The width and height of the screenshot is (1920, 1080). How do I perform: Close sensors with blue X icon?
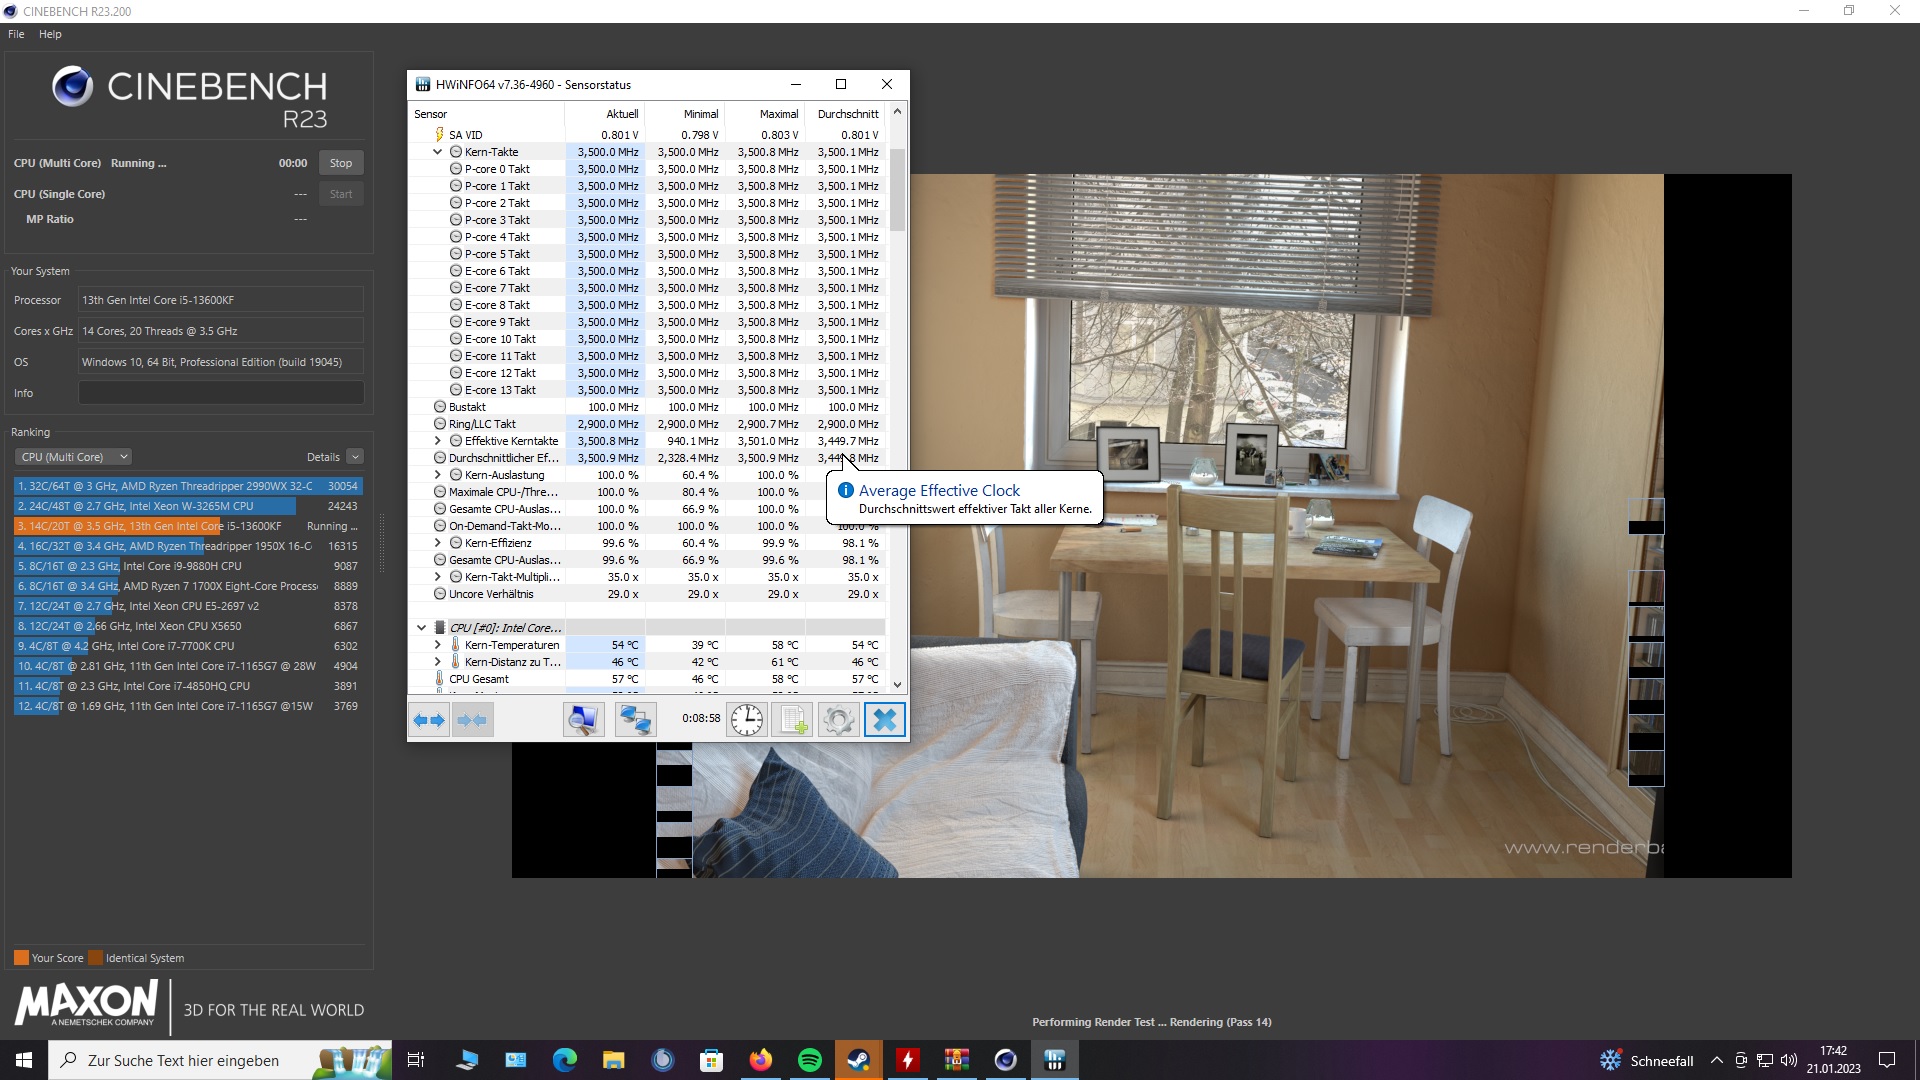(x=884, y=720)
